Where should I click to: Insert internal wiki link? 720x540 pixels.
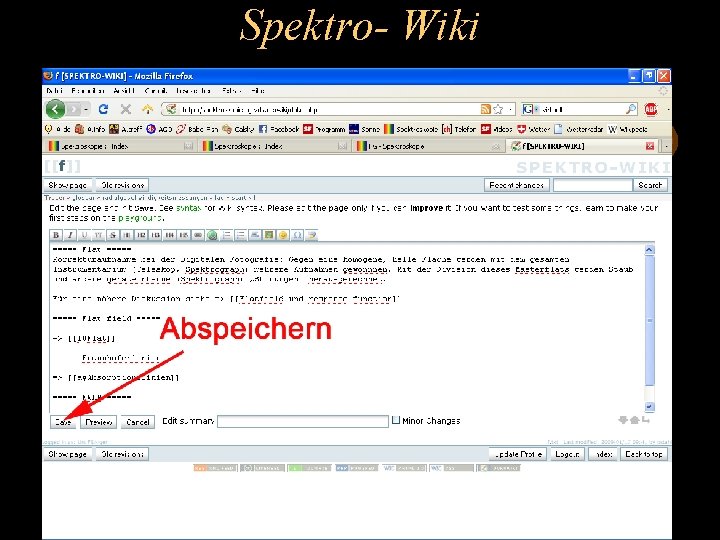click(198, 235)
